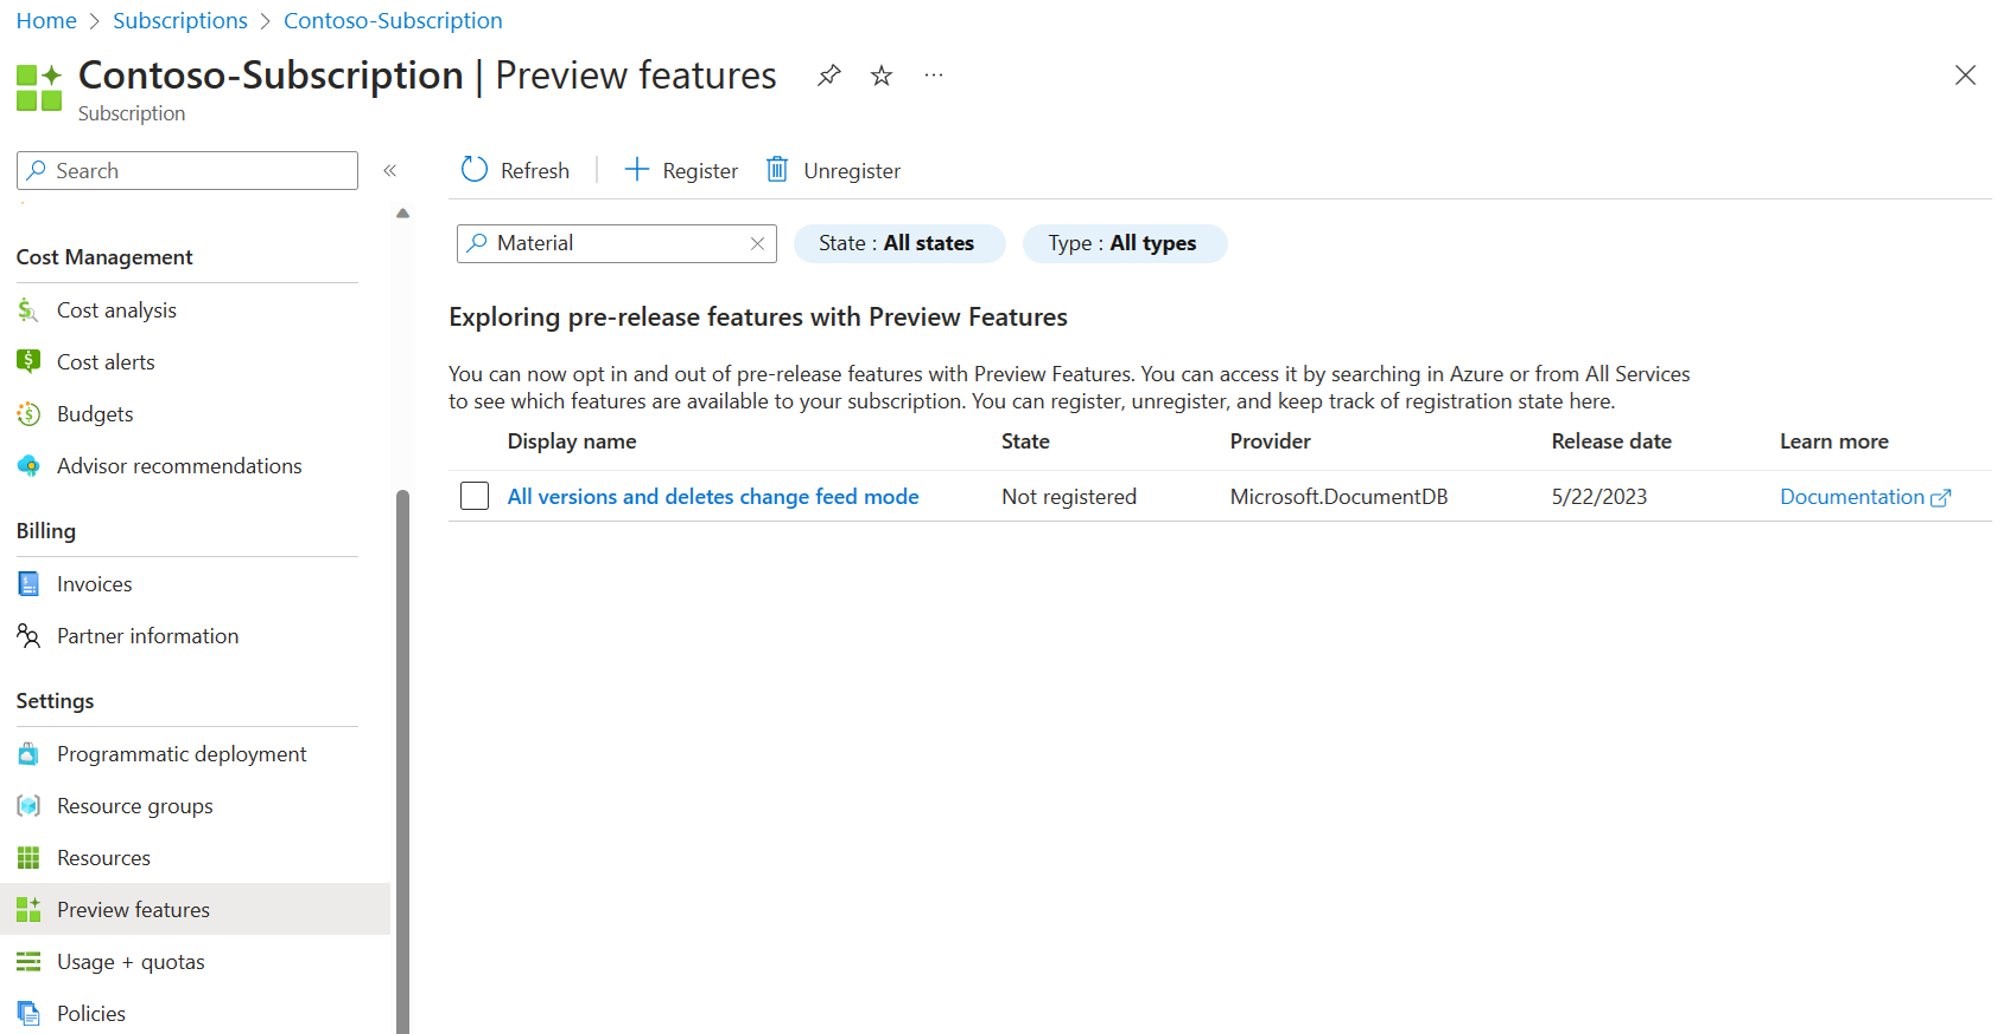Click the Policies icon

pyautogui.click(x=28, y=1014)
